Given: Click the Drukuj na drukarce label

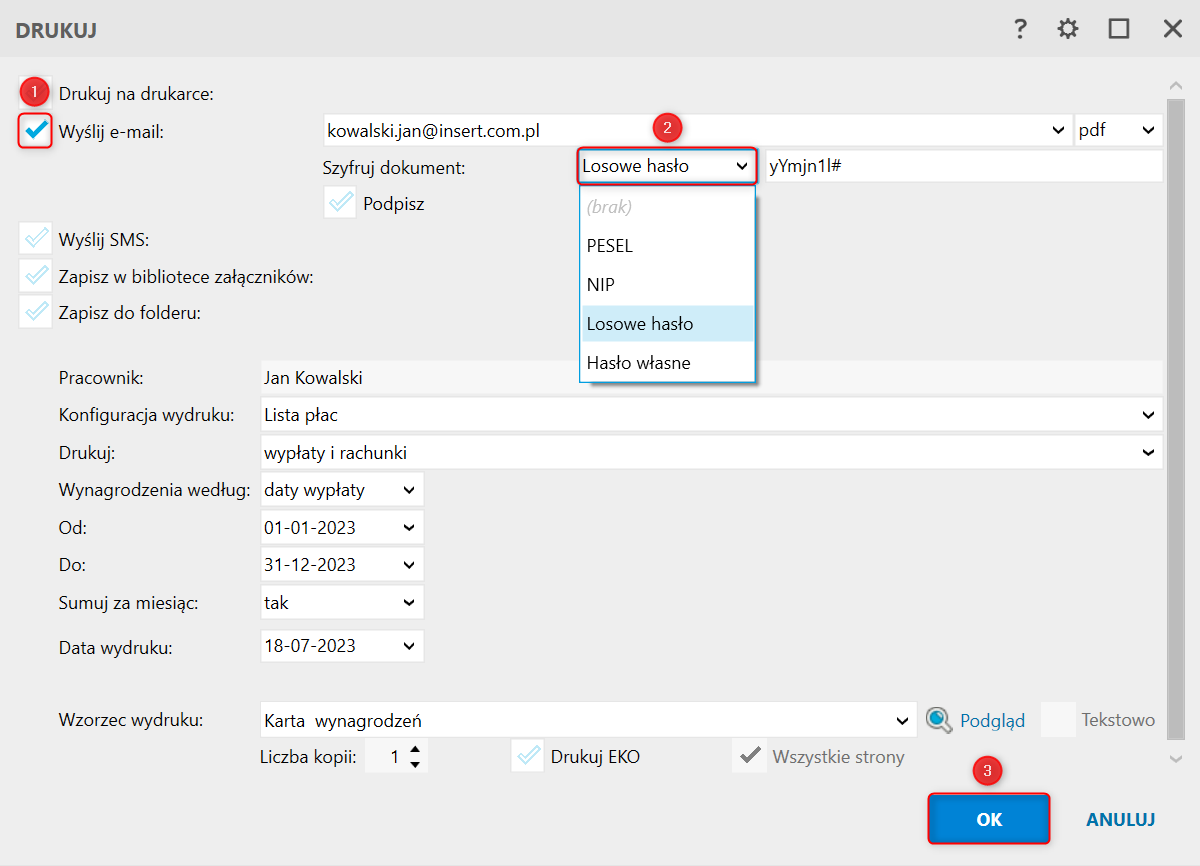Looking at the screenshot, I should 137,94.
